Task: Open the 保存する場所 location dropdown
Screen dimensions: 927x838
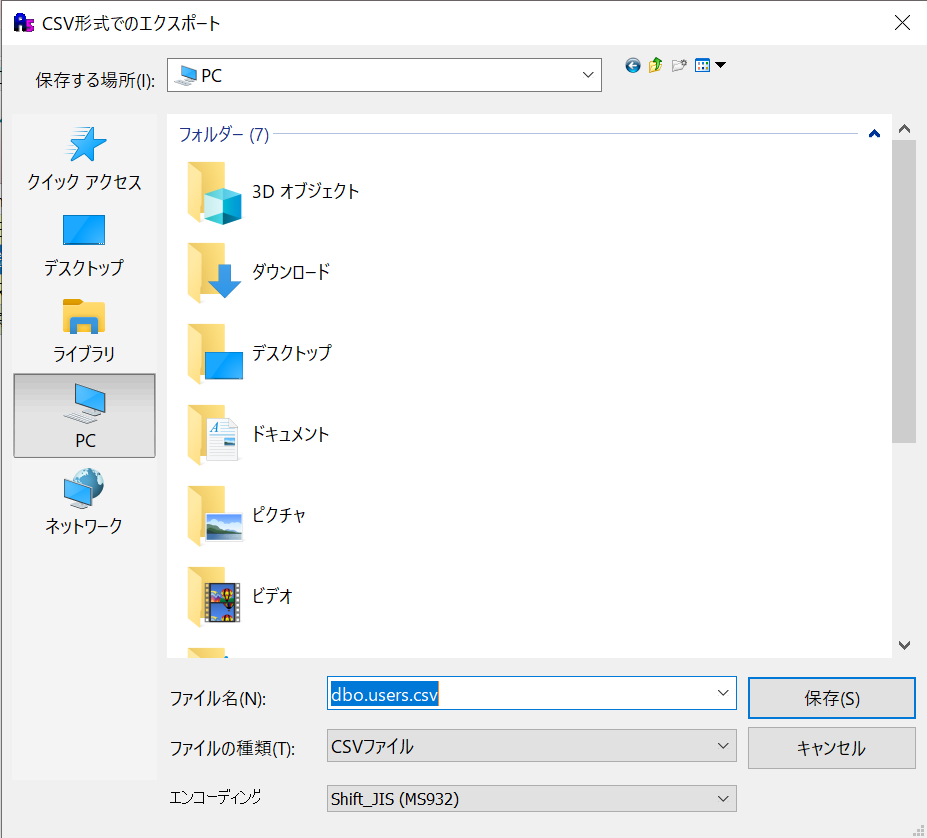Action: coord(384,75)
